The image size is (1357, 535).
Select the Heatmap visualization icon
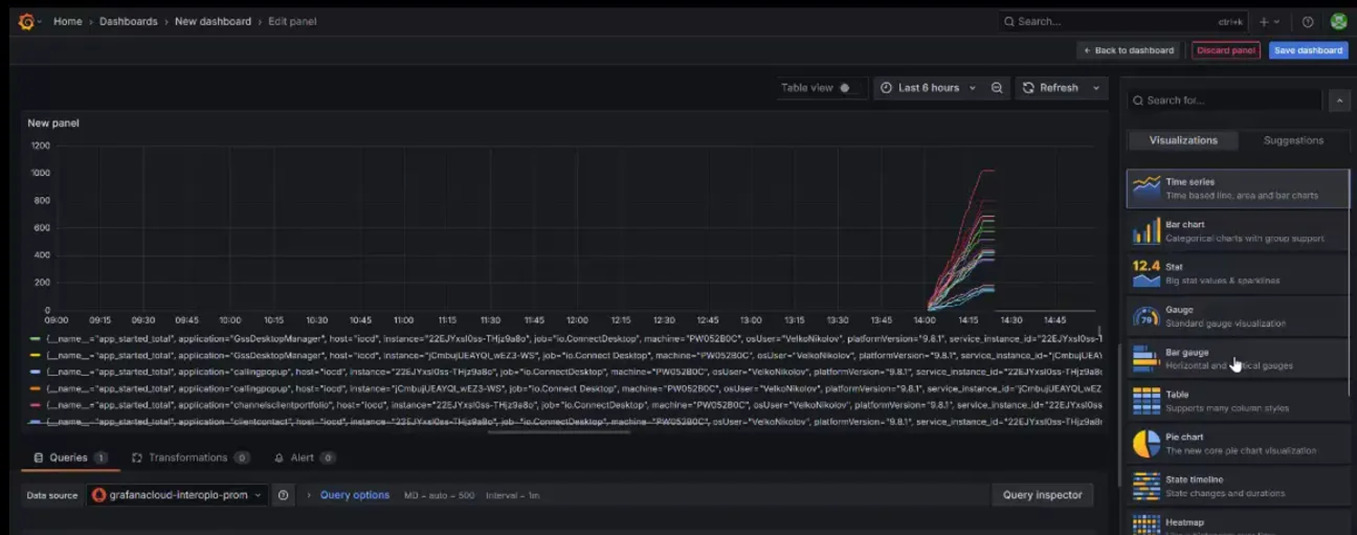tap(1146, 524)
